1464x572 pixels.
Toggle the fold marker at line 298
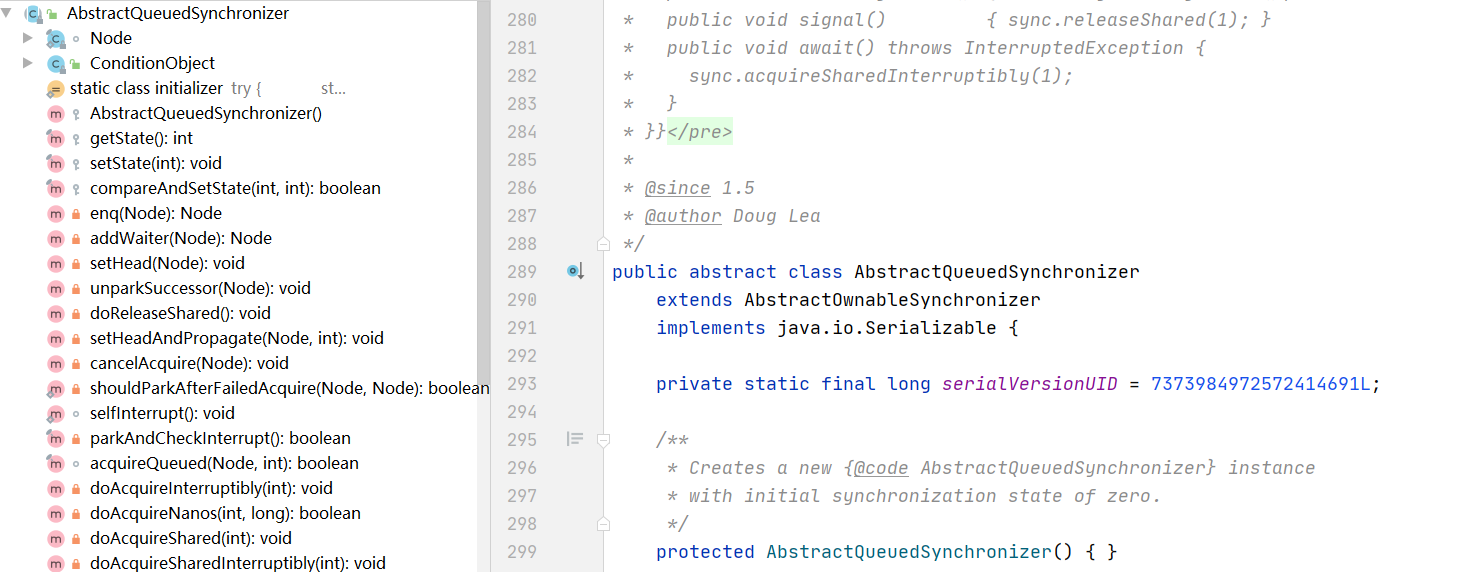click(x=603, y=524)
